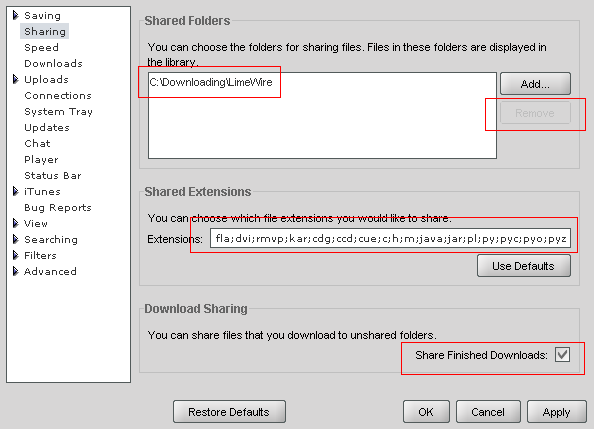The width and height of the screenshot is (594, 429).
Task: Click inside the Extensions text field
Action: coord(390,238)
